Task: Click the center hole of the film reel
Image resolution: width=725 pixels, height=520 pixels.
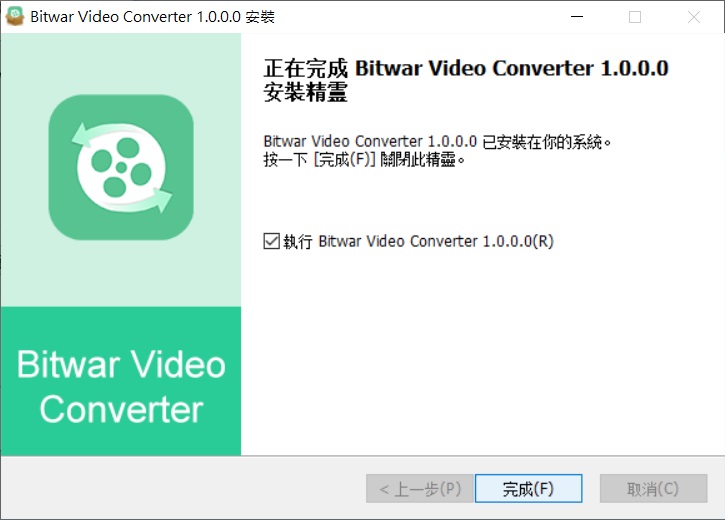Action: pos(121,167)
